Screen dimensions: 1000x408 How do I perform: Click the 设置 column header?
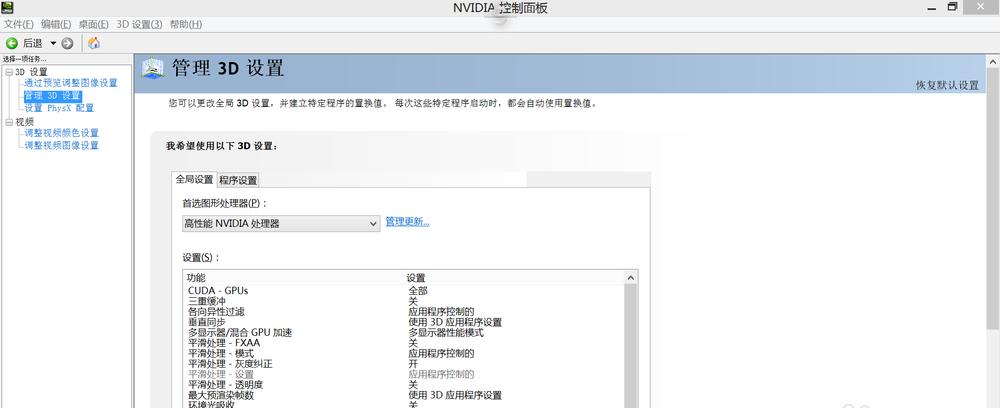[x=416, y=278]
